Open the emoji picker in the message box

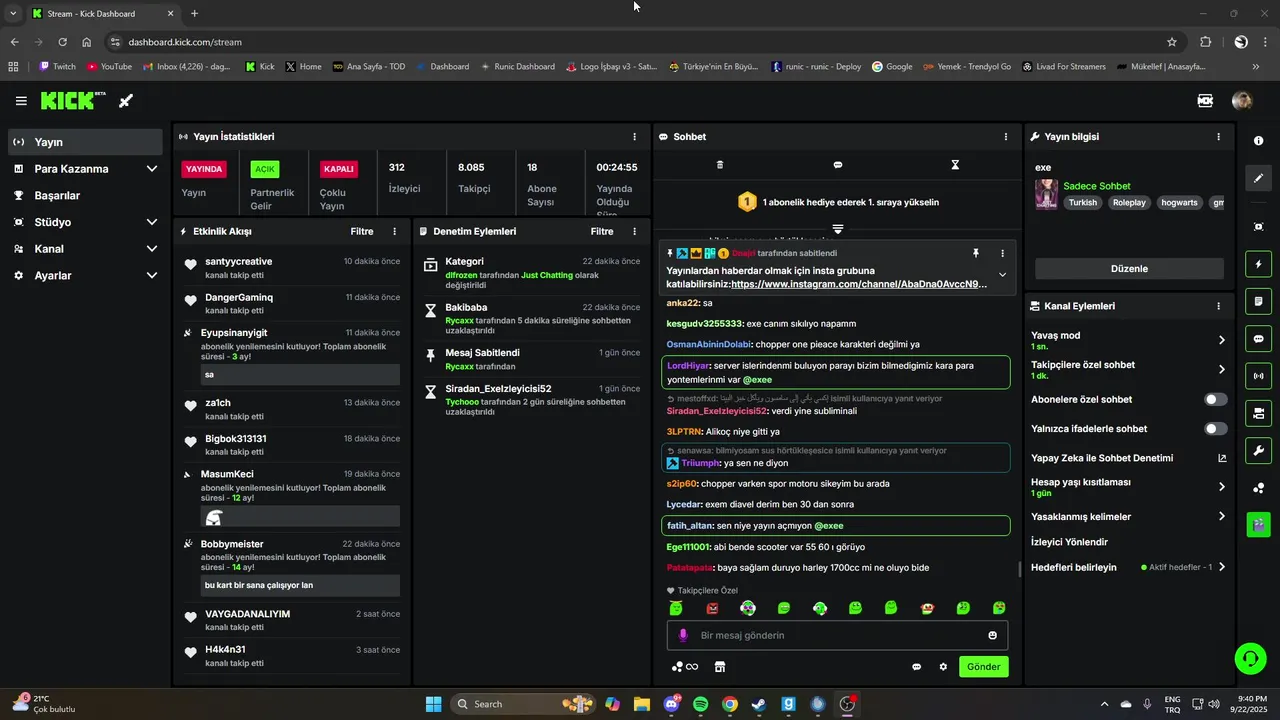click(x=992, y=635)
